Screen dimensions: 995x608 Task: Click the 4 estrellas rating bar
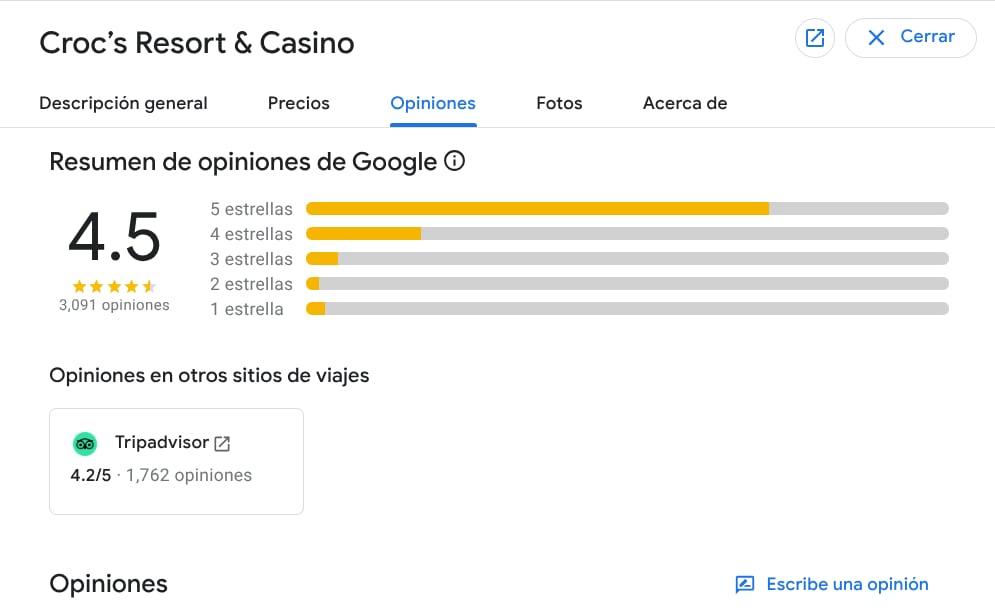[627, 234]
